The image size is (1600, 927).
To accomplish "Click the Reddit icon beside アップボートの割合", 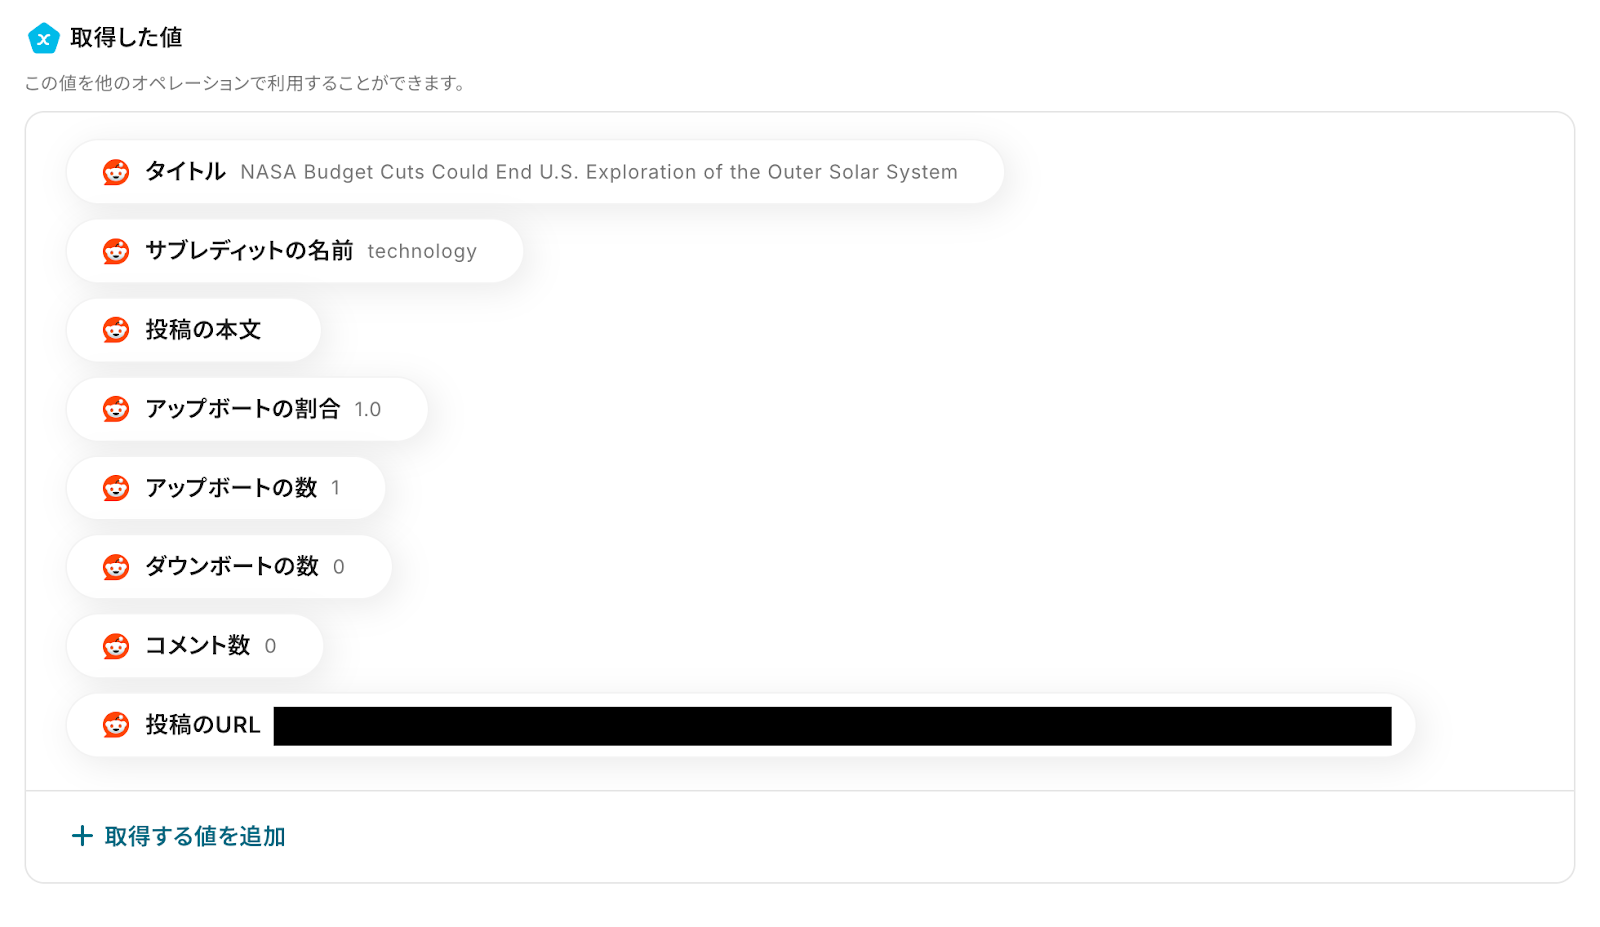I will tap(116, 409).
